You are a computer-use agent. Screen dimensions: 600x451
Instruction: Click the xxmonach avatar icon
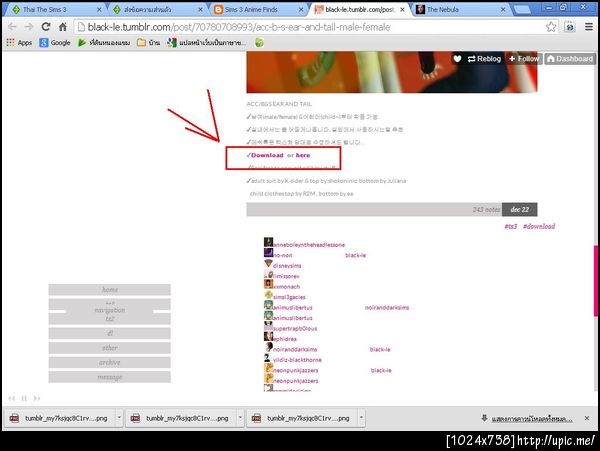268,284
